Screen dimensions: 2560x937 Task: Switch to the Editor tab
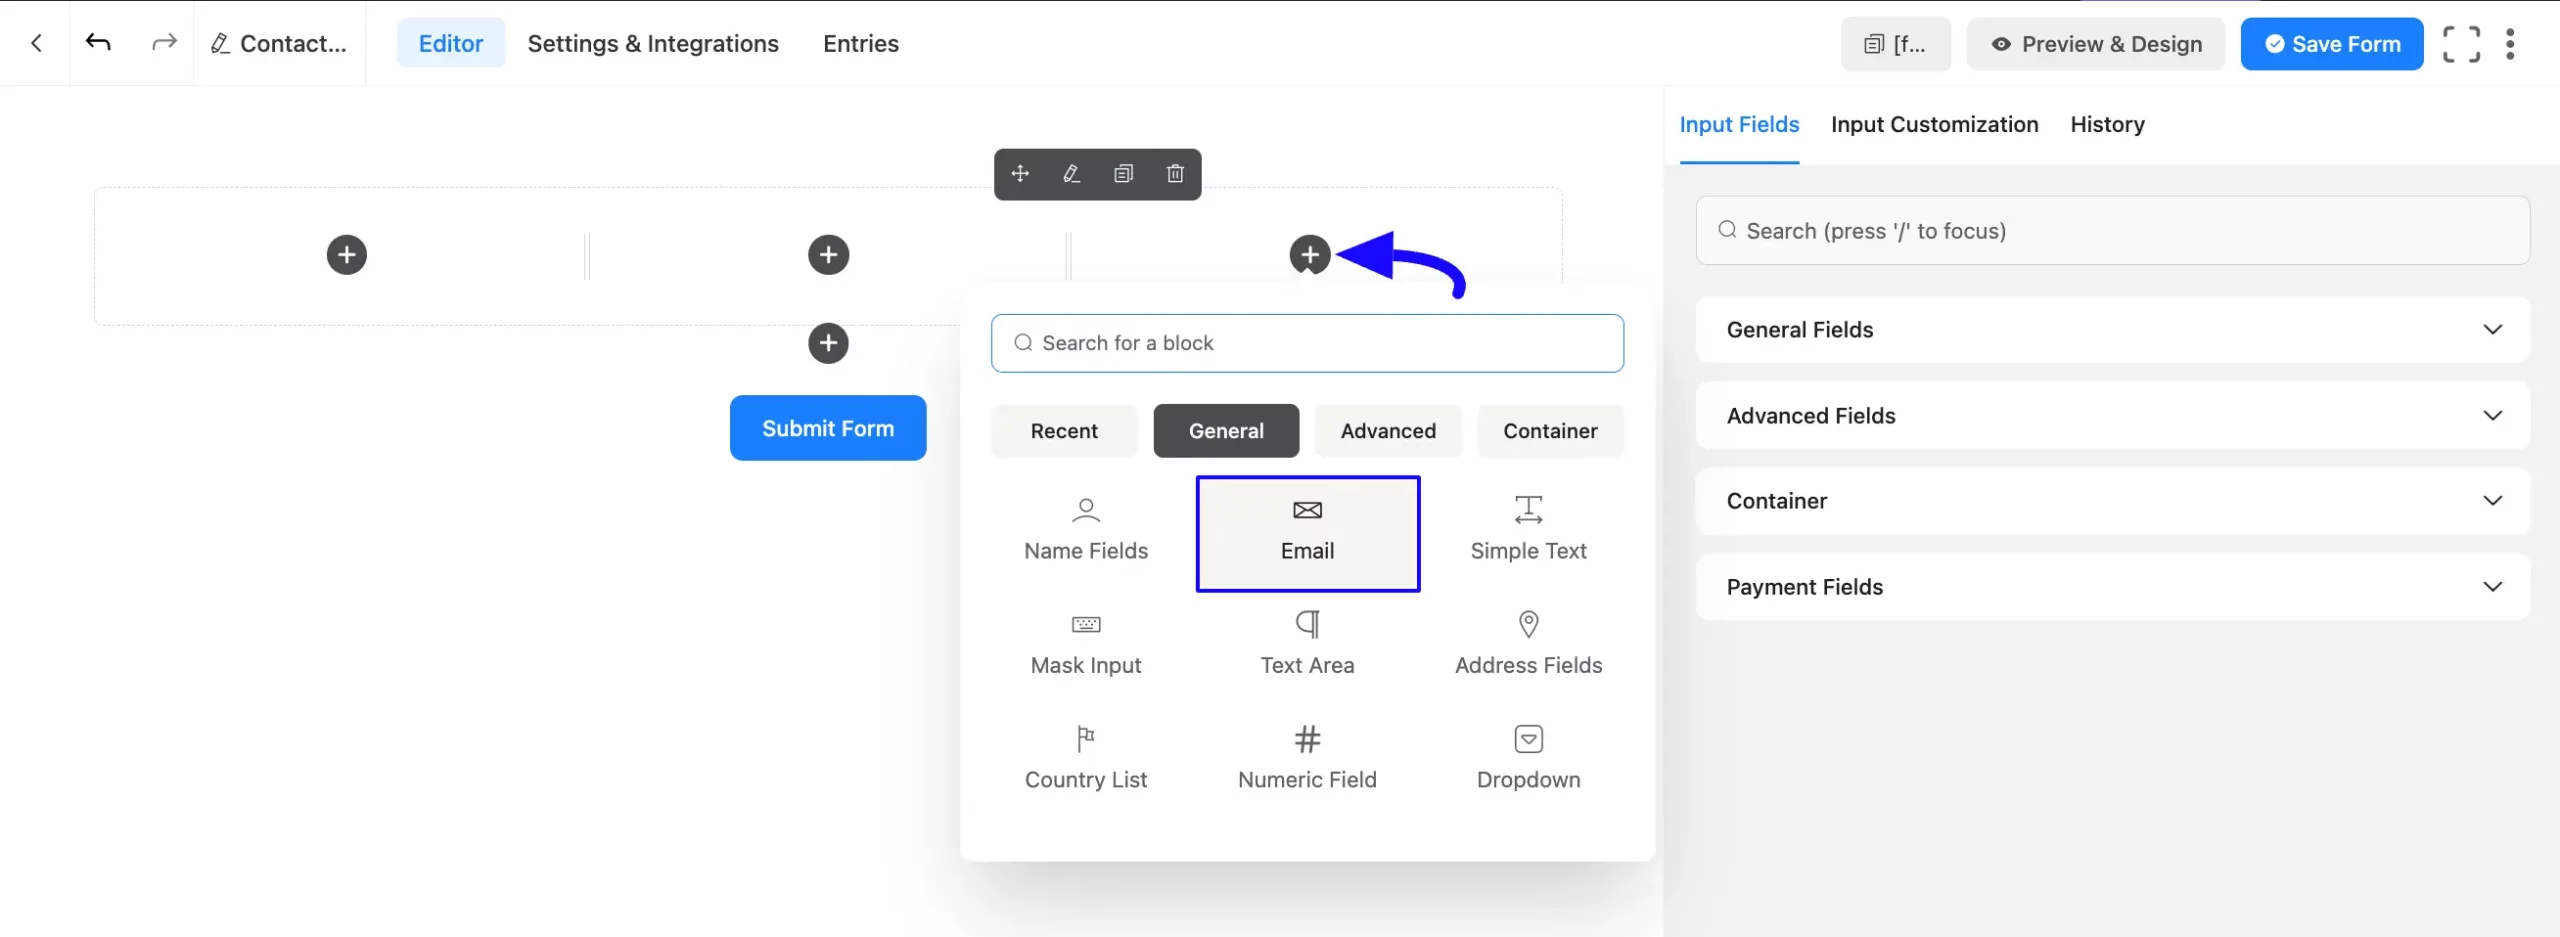451,43
